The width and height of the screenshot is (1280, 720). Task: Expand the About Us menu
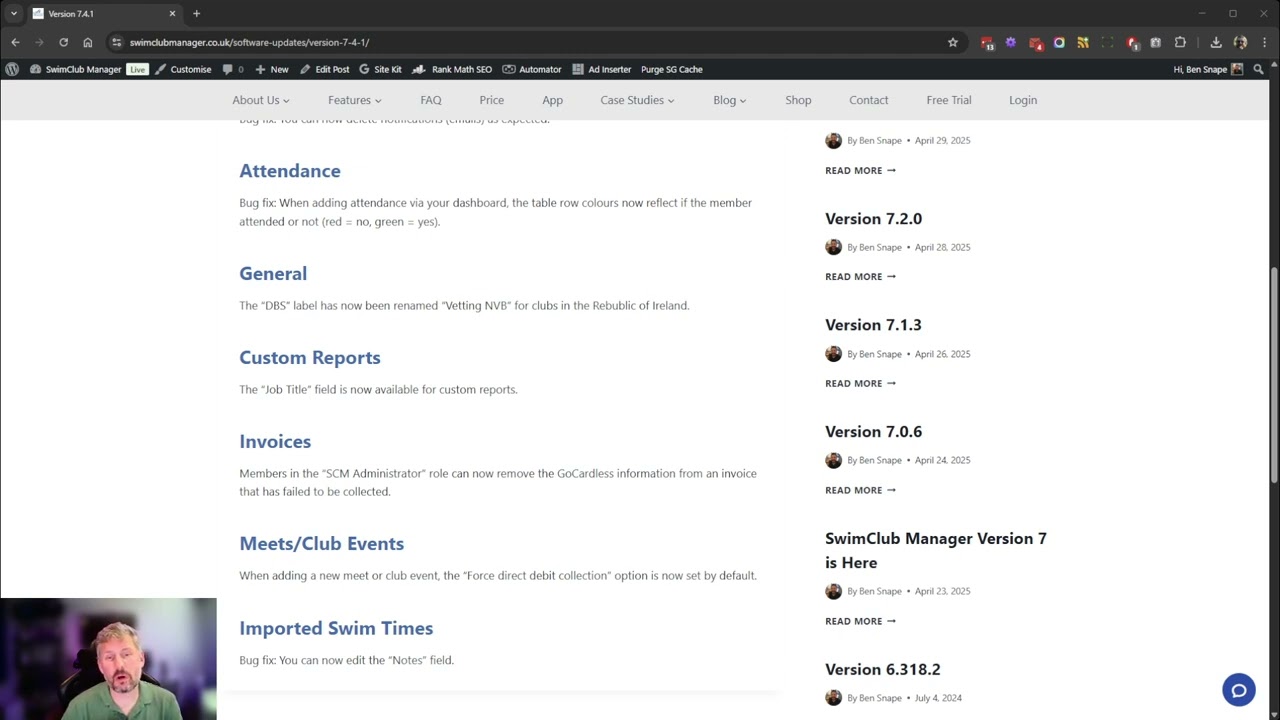(x=261, y=100)
